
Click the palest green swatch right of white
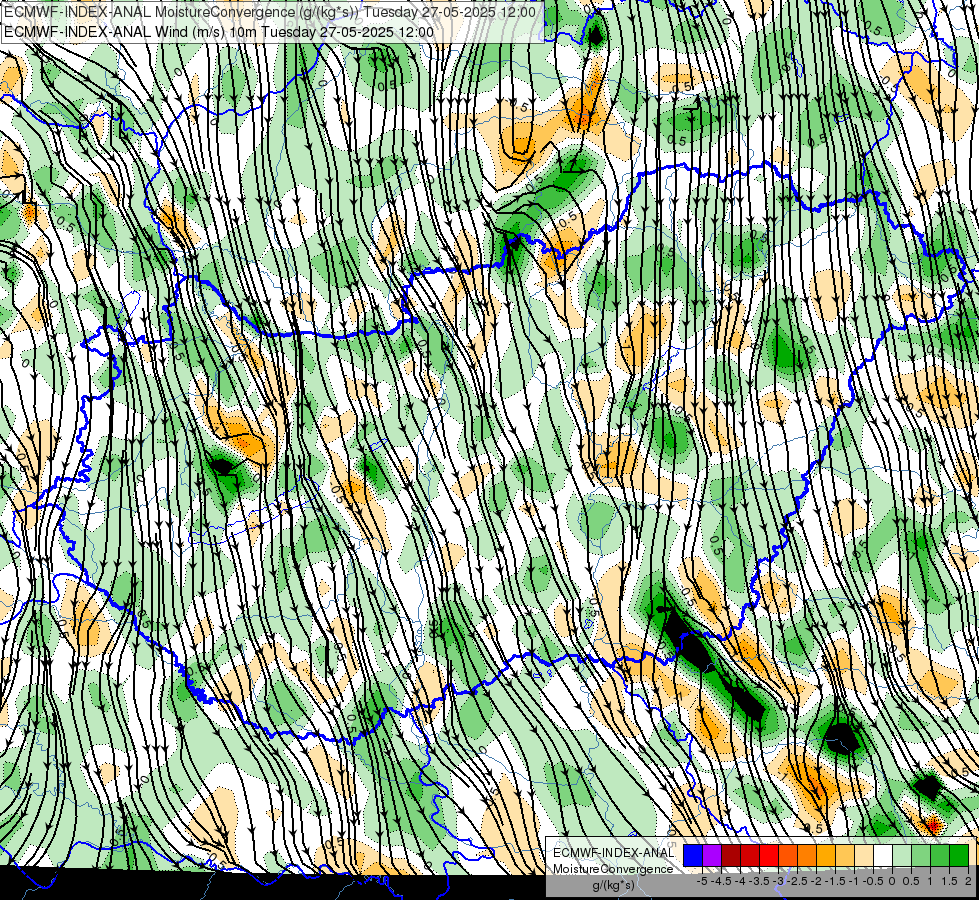pos(902,855)
